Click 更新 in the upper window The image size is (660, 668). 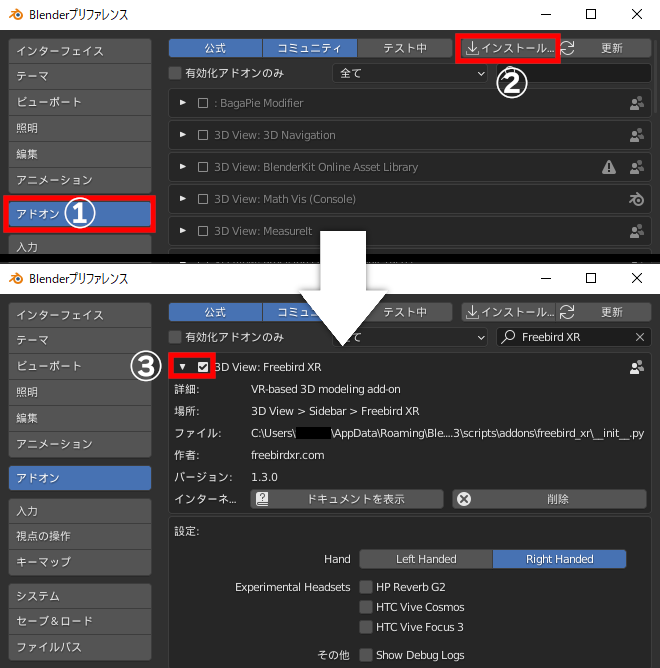pyautogui.click(x=612, y=48)
